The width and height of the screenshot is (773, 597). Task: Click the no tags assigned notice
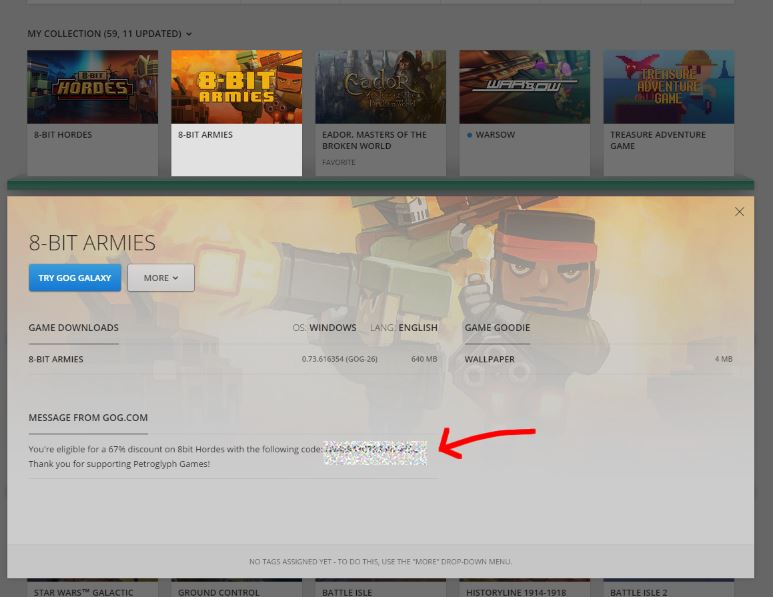(381, 562)
